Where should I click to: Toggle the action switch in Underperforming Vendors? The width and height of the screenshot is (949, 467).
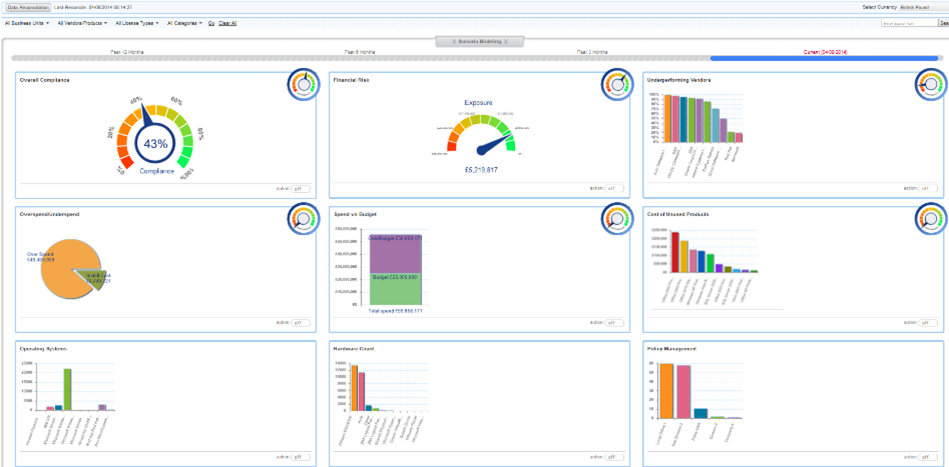[929, 188]
